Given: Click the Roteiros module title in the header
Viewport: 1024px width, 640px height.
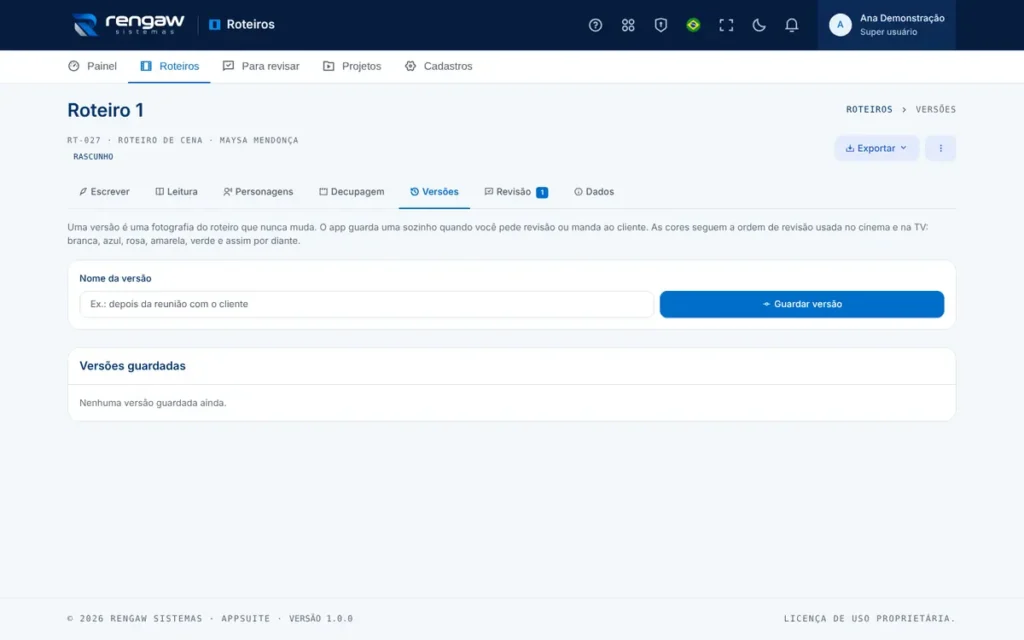Looking at the screenshot, I should click(x=242, y=25).
